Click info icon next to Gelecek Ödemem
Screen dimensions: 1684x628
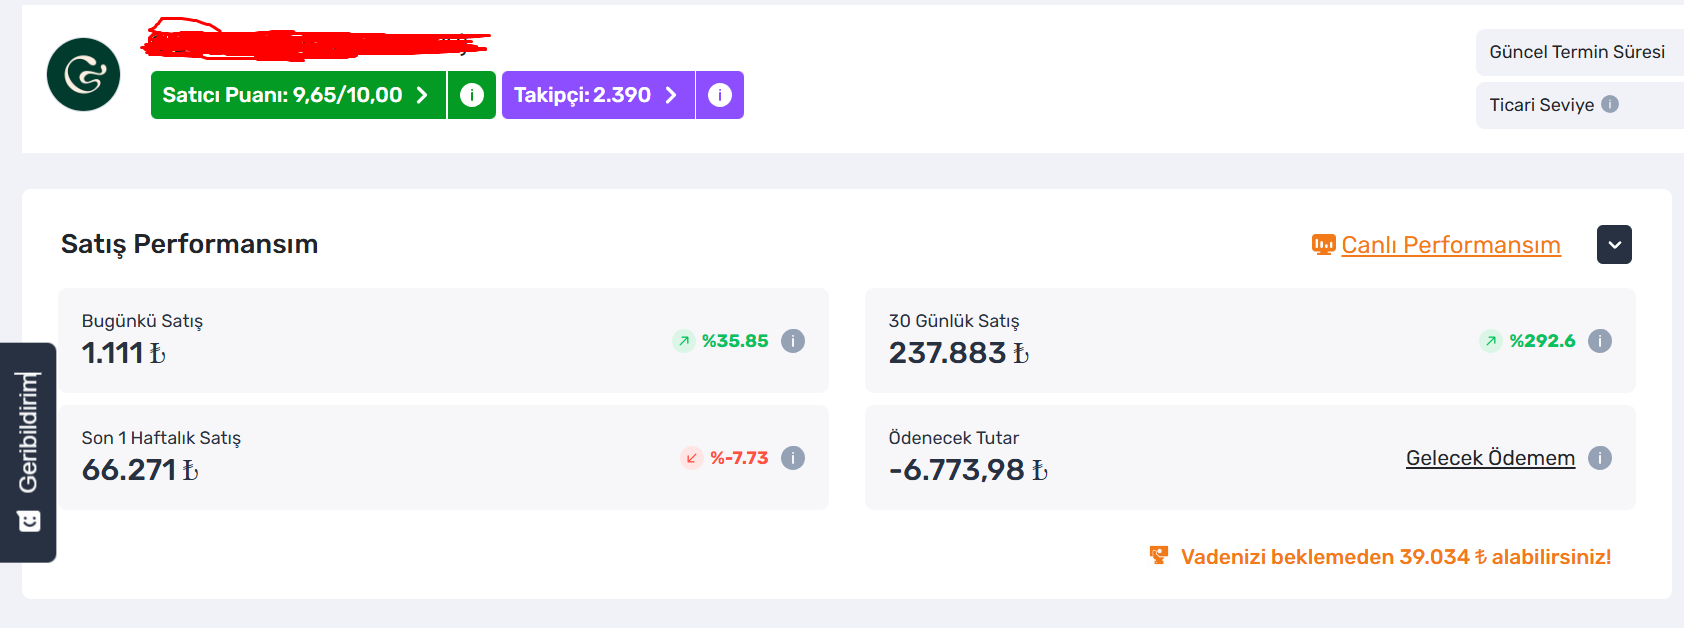pos(1600,458)
